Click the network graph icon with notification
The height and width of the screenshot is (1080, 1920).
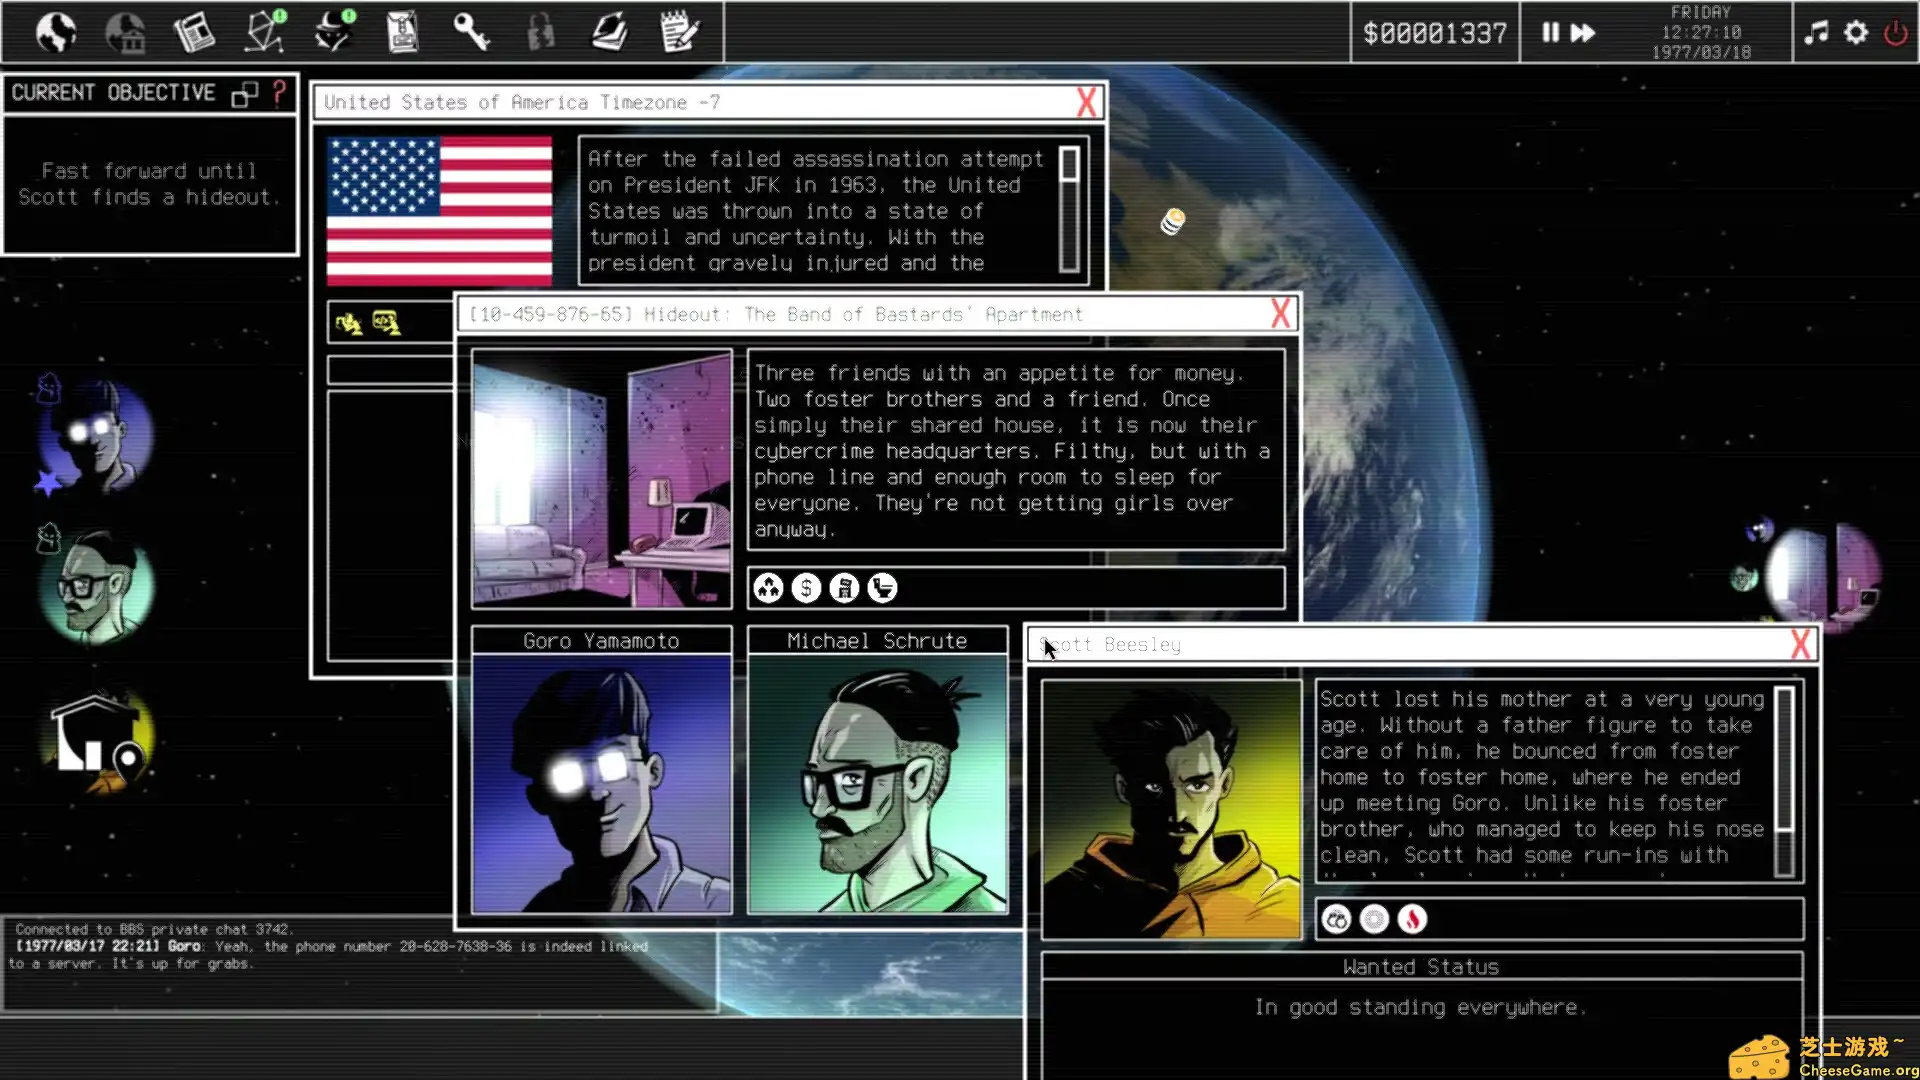[265, 33]
